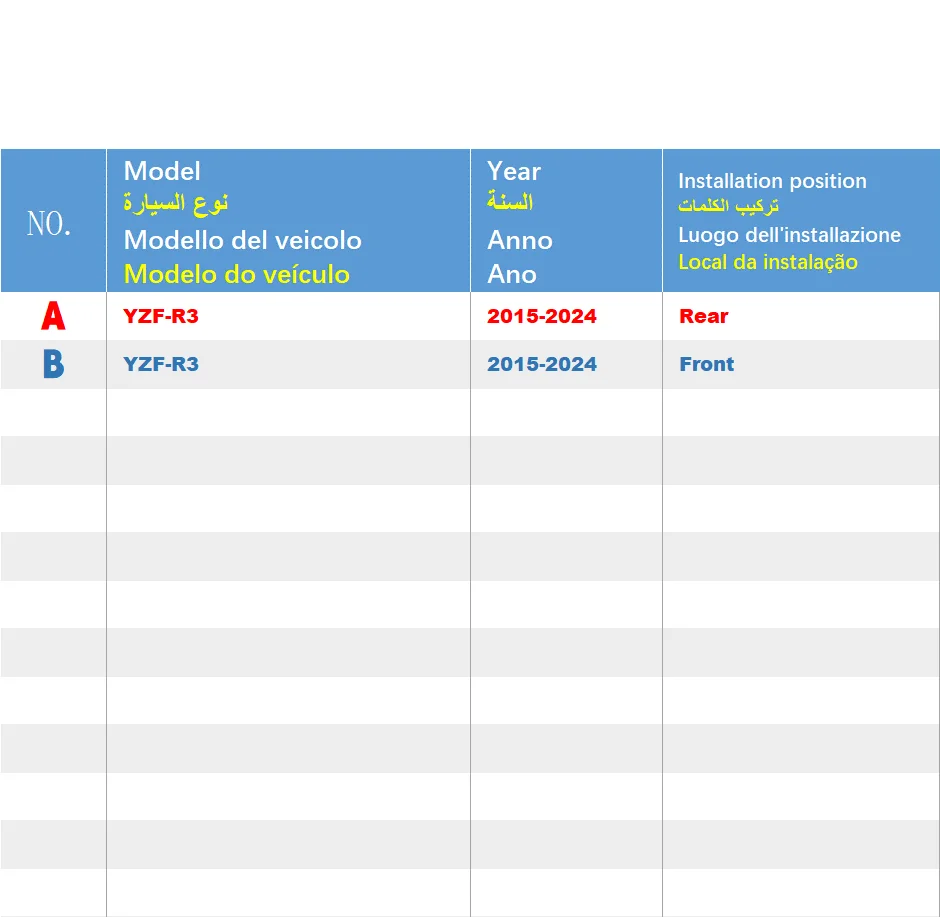Select the yellow "Local da instalação" text
940x917 pixels.
(x=768, y=263)
